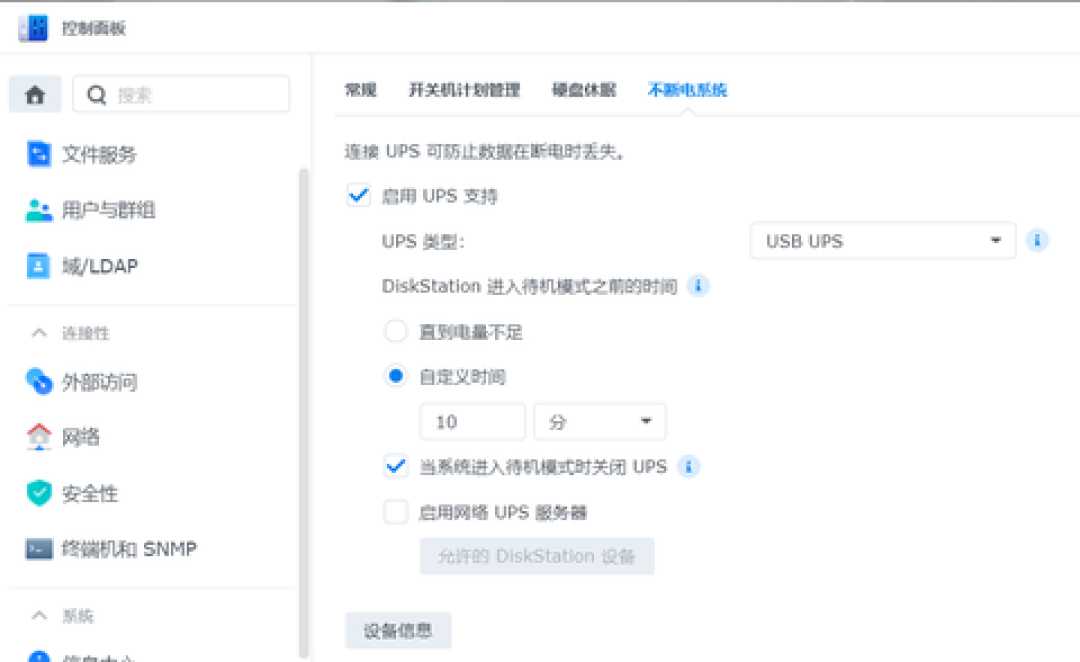
Task: Click the sidebar vertical scrollbar
Action: tap(304, 413)
